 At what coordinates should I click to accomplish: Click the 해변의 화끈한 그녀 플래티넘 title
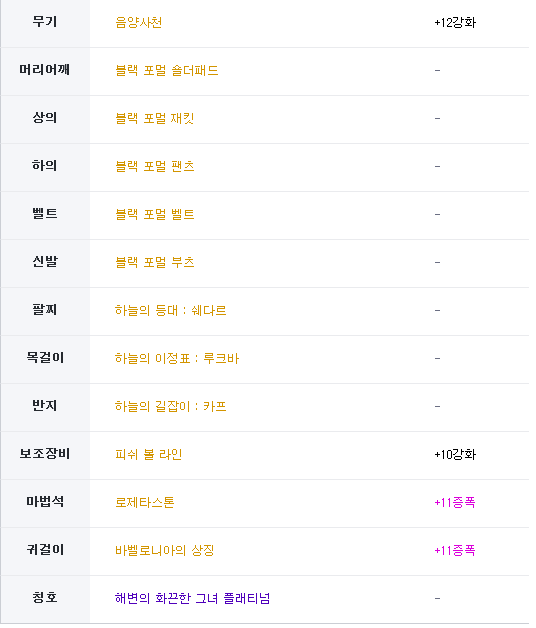tap(192, 599)
